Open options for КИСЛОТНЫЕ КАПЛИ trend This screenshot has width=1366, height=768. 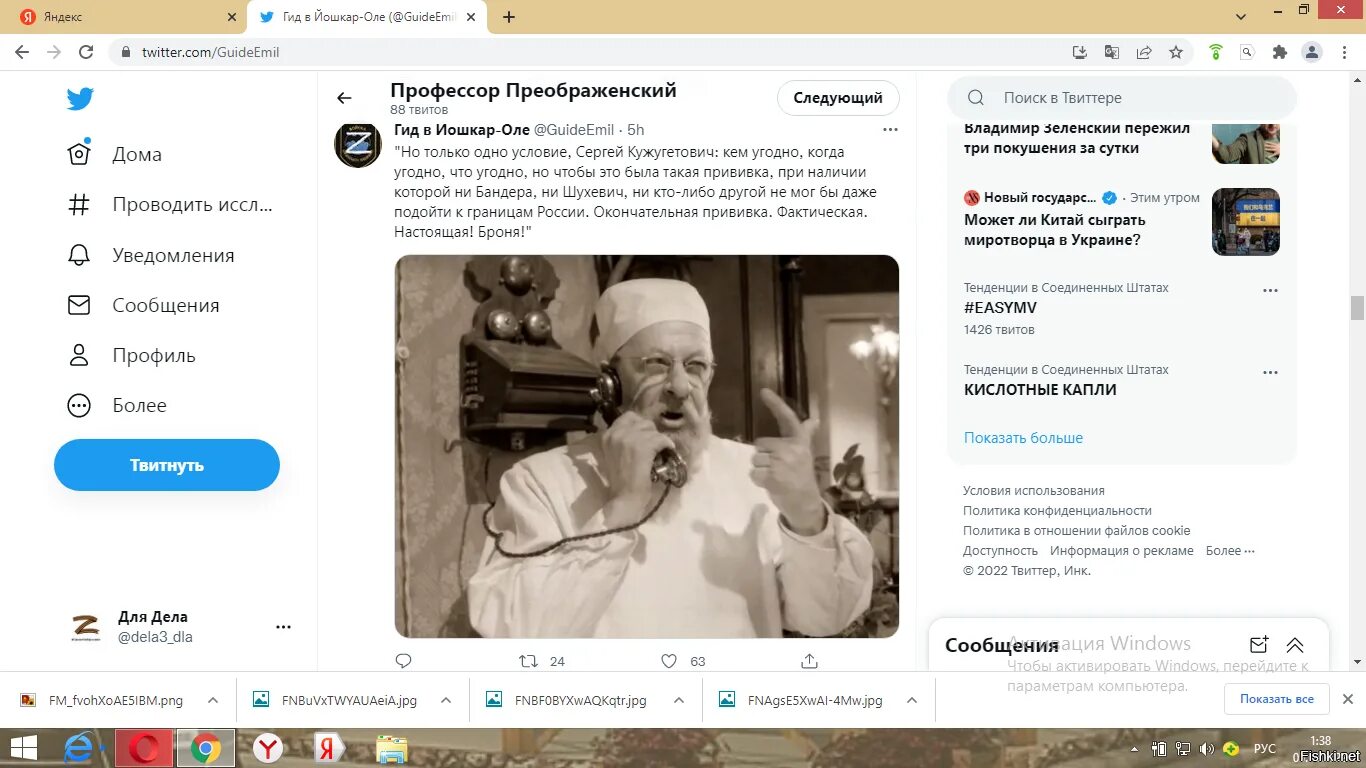(1270, 373)
